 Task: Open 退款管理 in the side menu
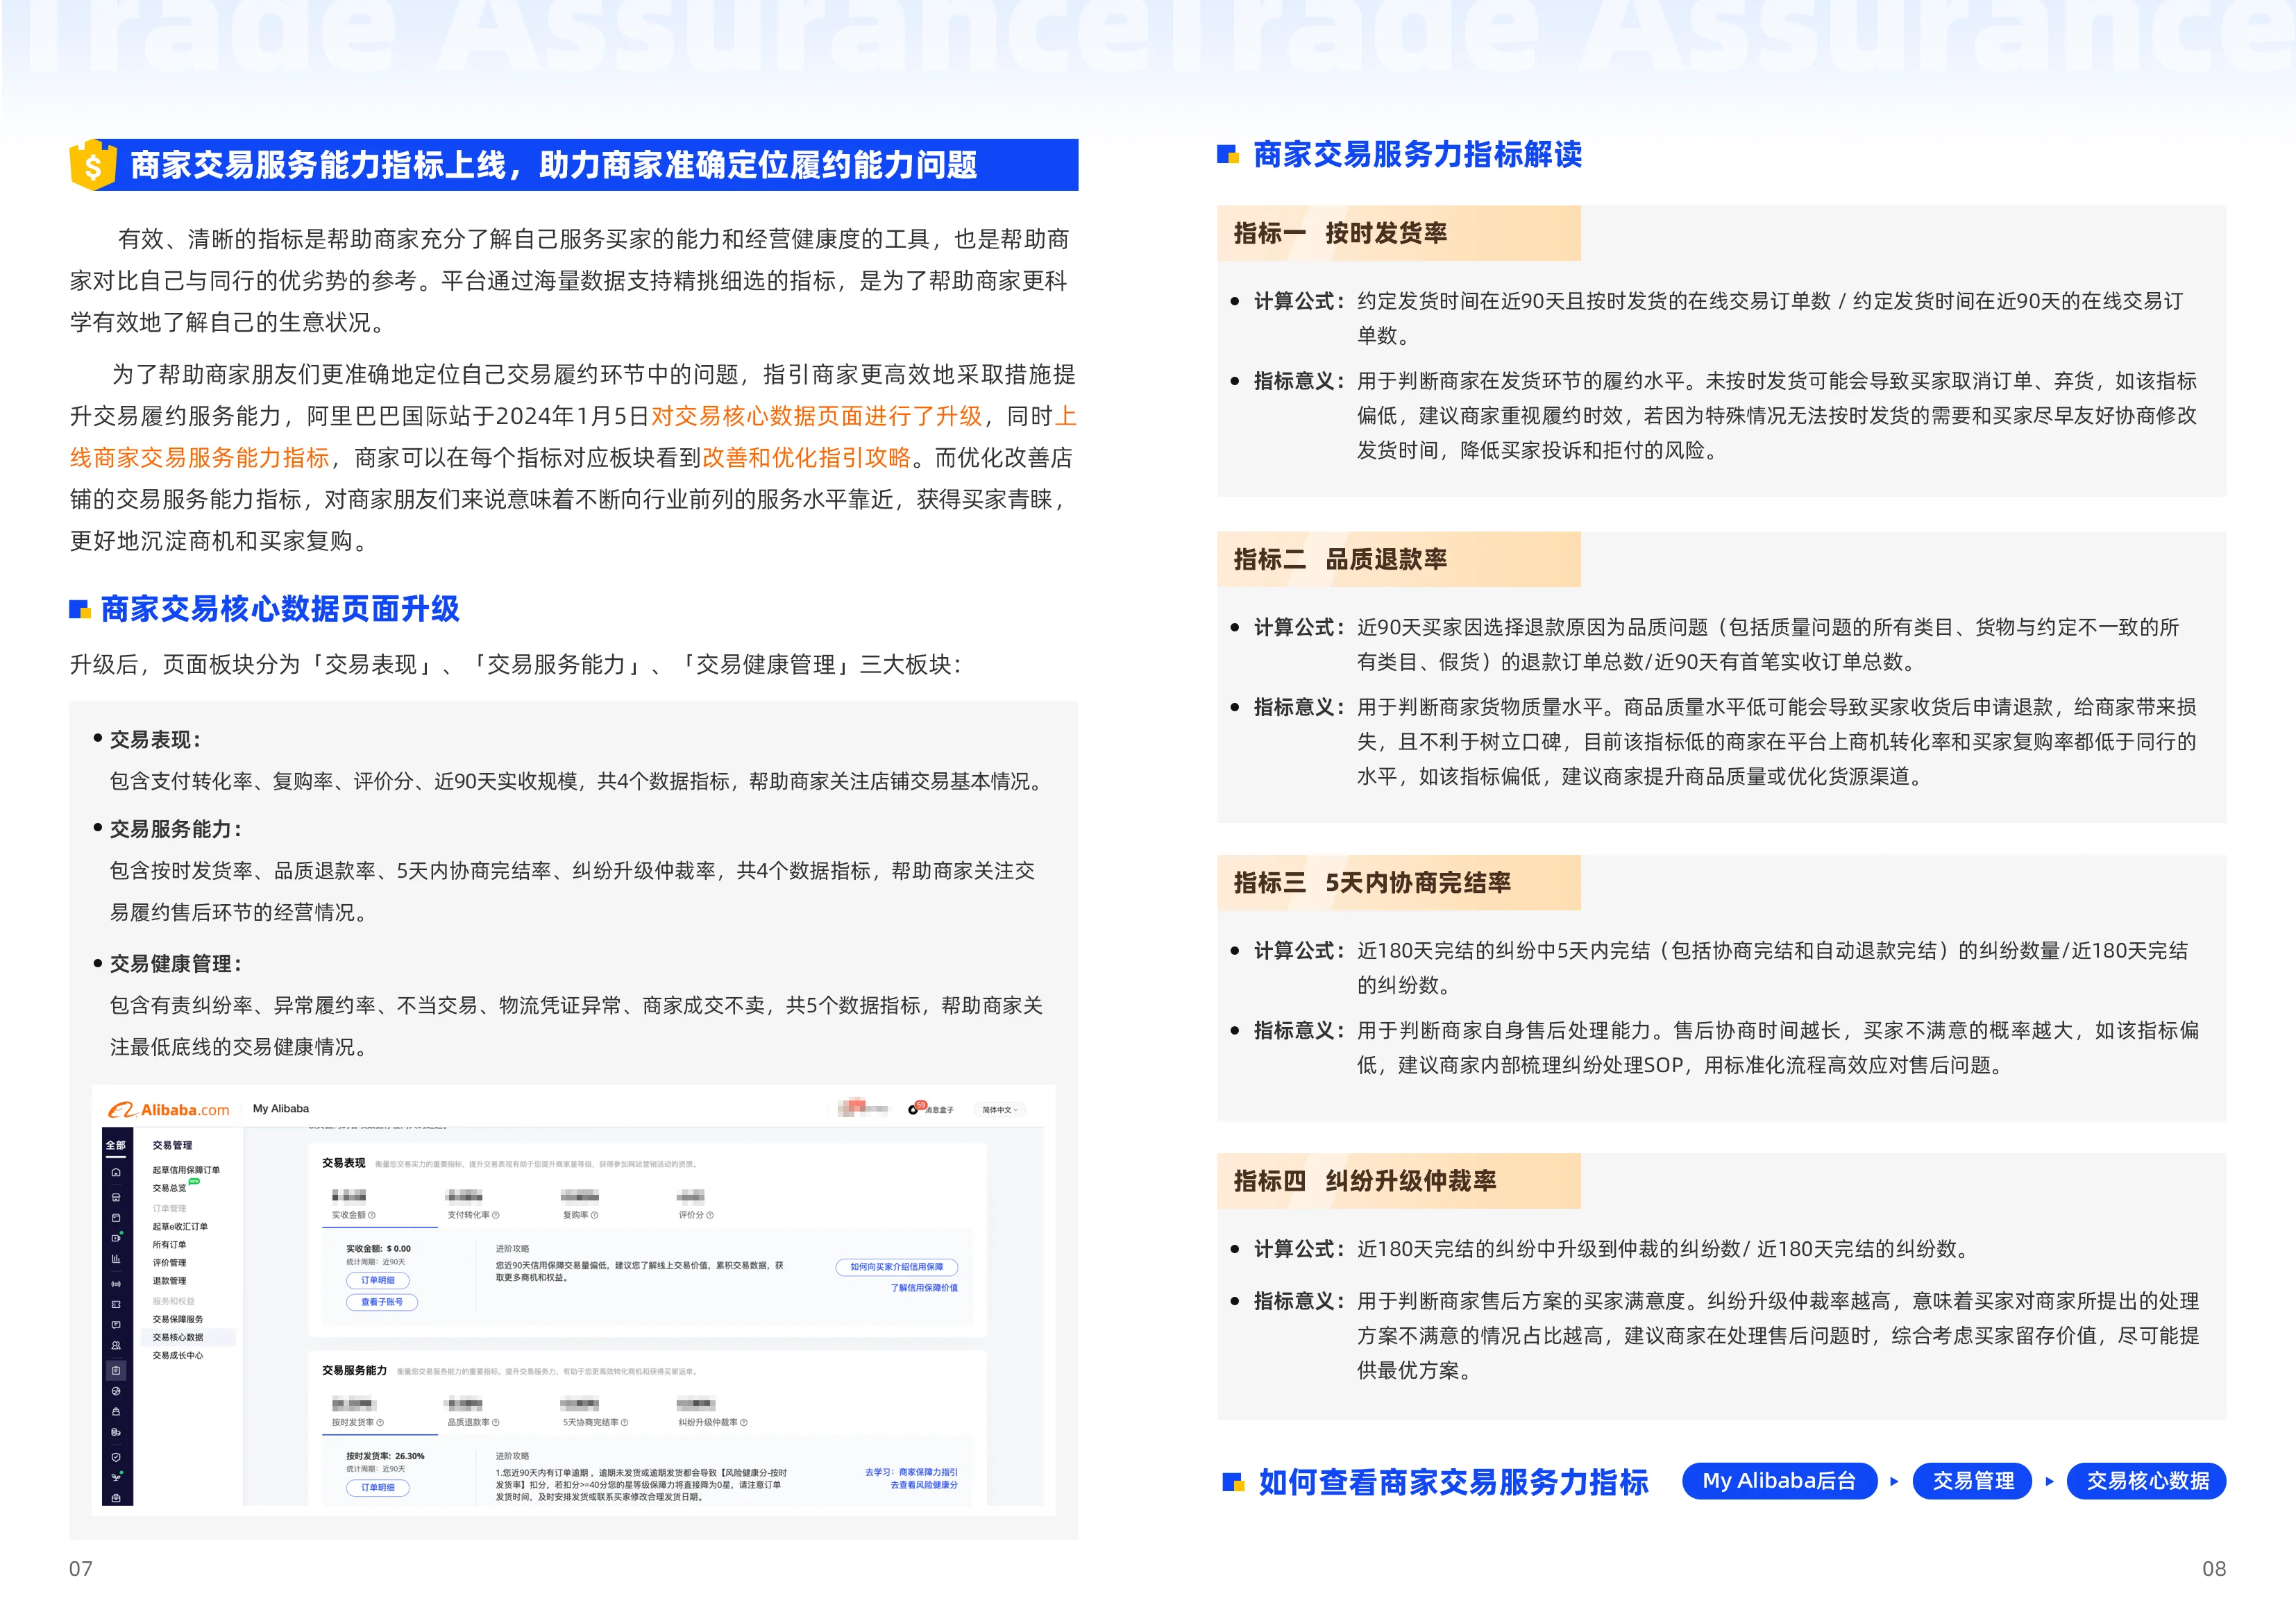pos(169,1281)
